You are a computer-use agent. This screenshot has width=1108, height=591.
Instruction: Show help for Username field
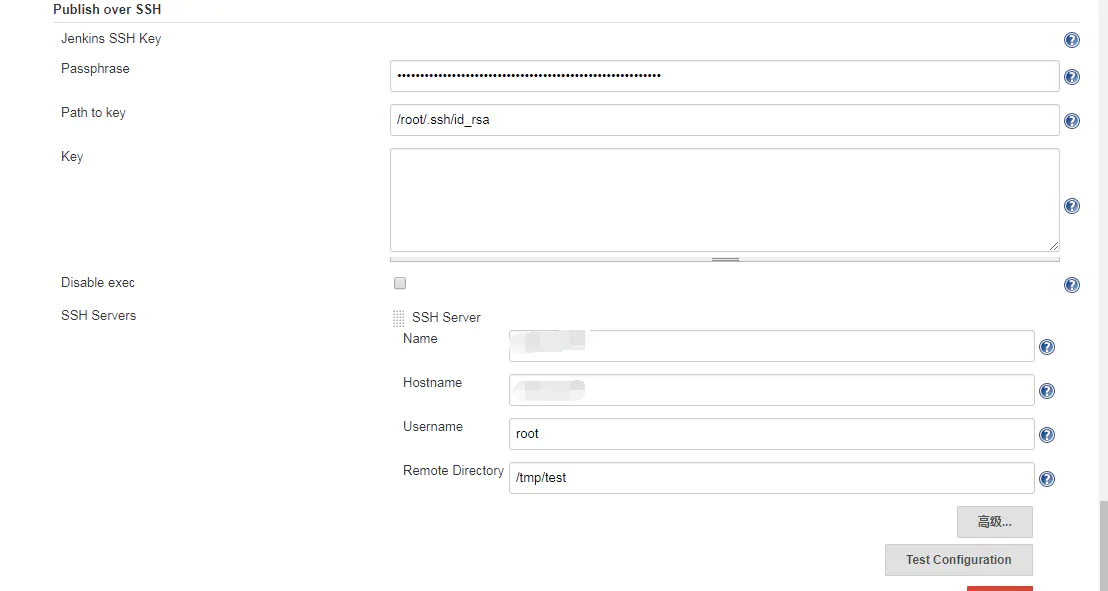[x=1047, y=435]
